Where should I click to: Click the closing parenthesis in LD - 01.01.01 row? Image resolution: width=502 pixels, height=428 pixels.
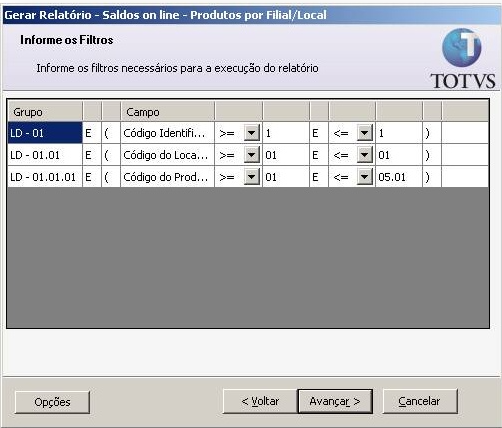tap(432, 177)
